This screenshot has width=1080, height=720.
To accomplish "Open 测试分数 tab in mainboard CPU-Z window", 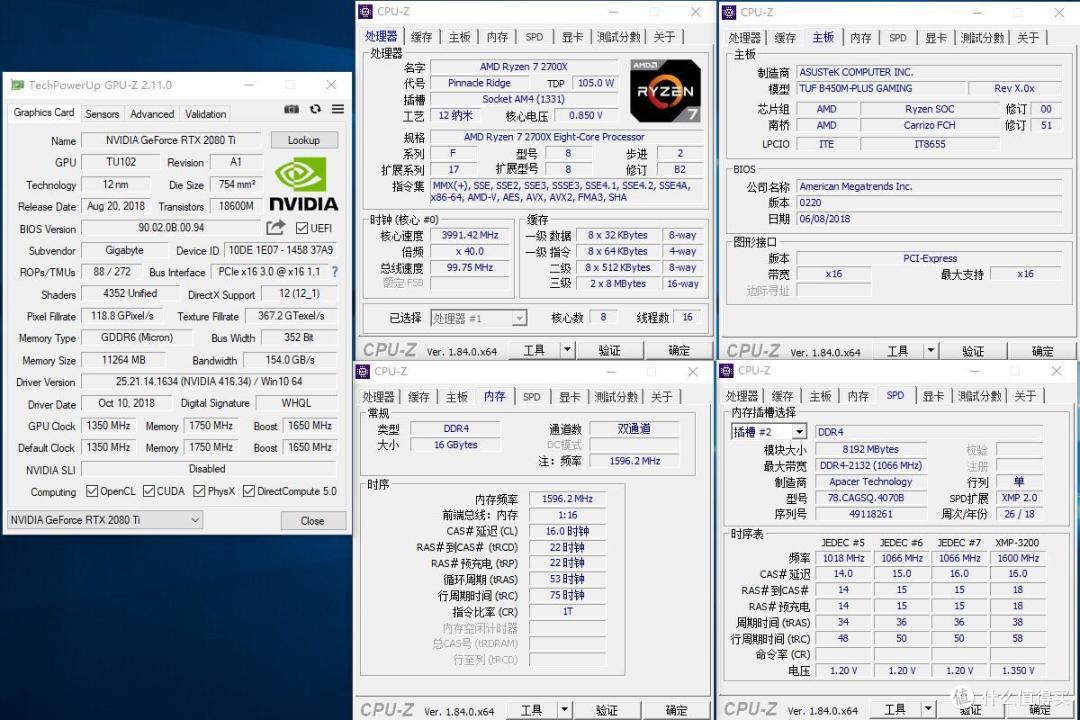I will coord(982,38).
